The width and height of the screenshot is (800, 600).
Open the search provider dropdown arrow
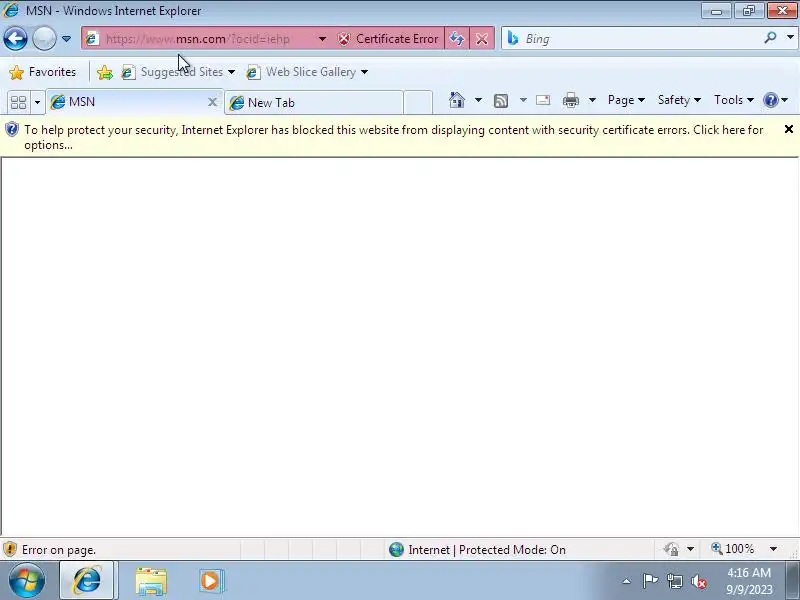(x=790, y=38)
